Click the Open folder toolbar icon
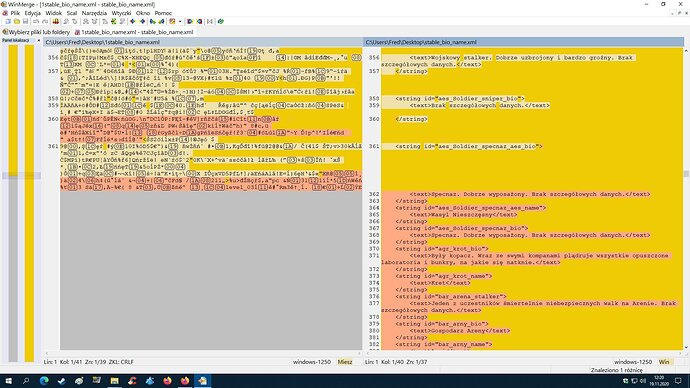Viewport: 690px width, 388px height. click(x=17, y=21)
